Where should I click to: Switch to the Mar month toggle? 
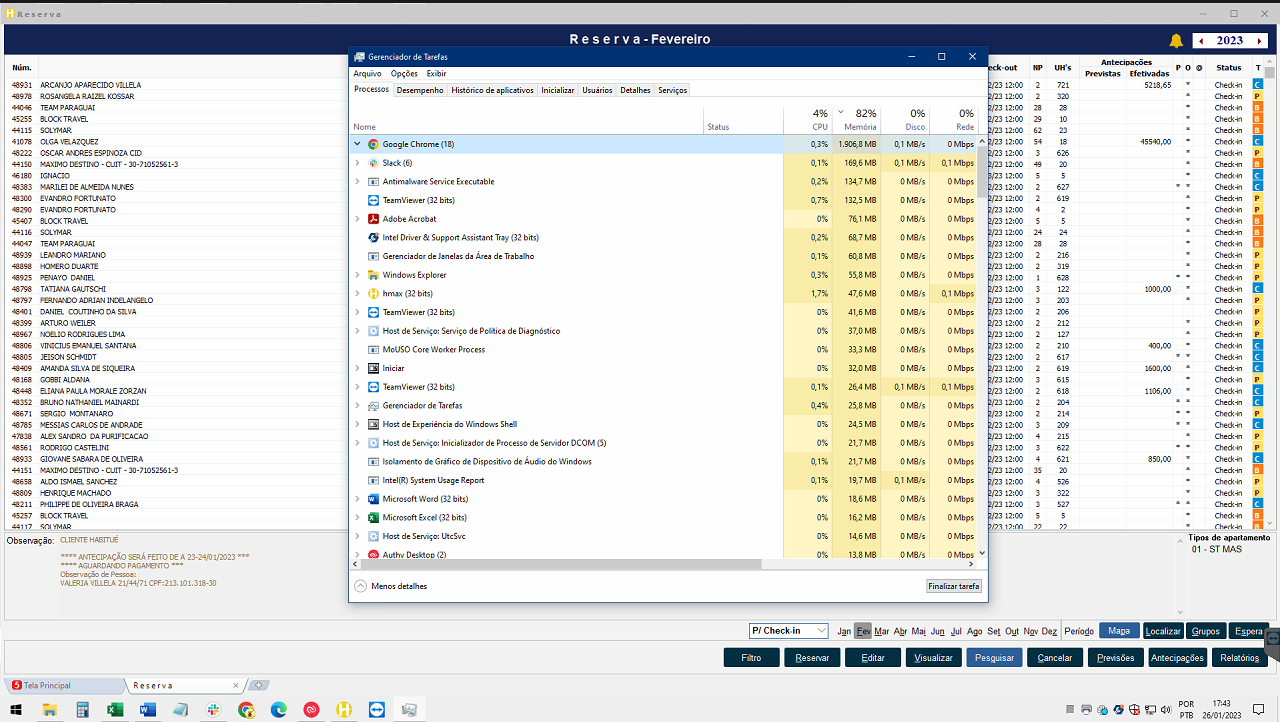881,631
